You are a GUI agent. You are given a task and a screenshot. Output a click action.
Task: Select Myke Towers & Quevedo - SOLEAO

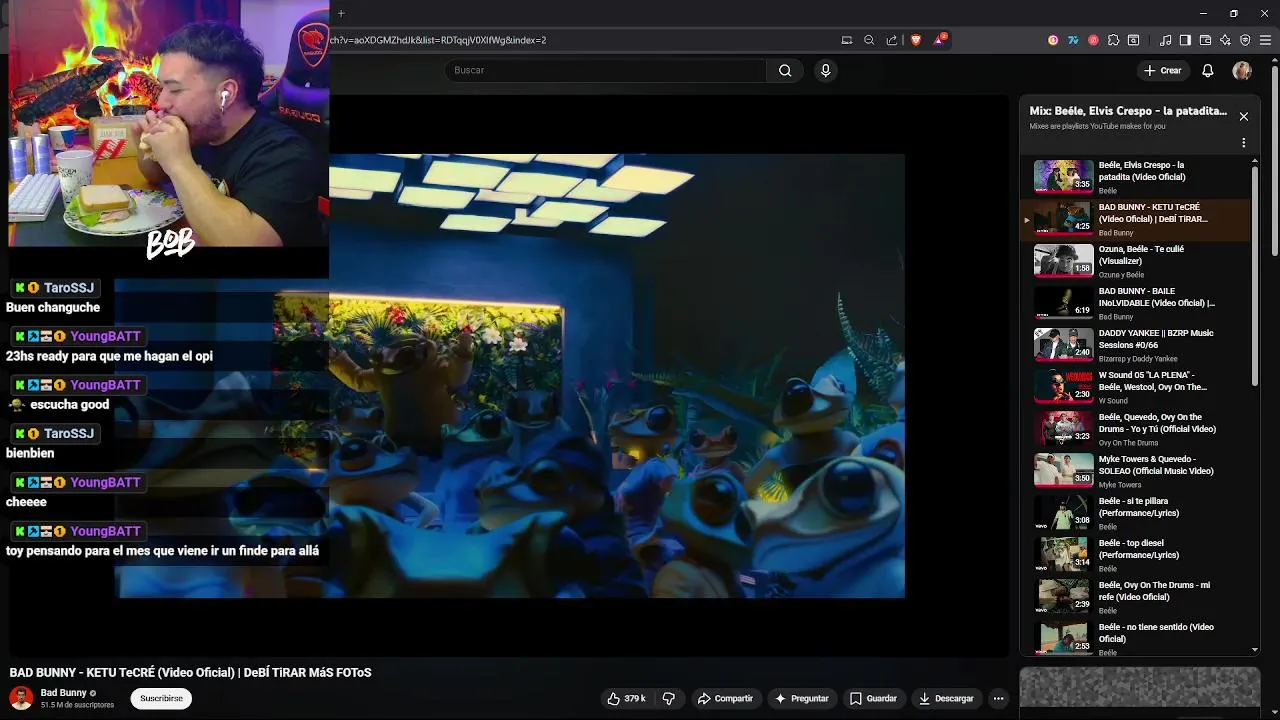click(1136, 471)
